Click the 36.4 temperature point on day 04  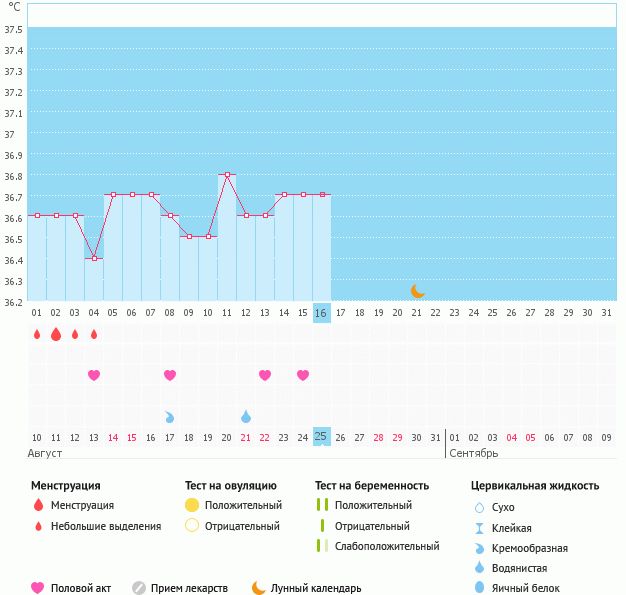[x=94, y=259]
